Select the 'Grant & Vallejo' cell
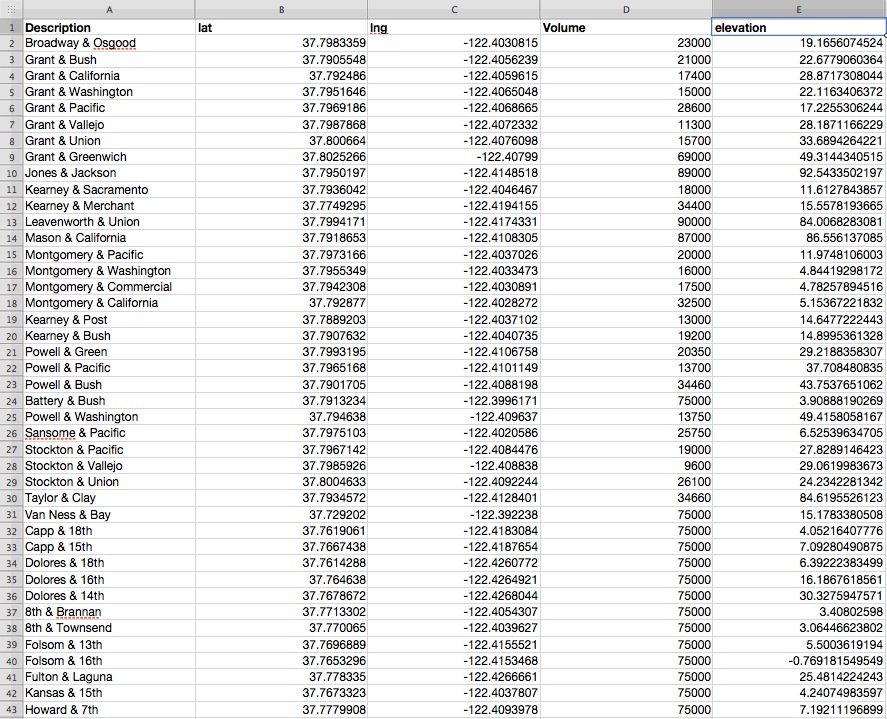The image size is (887, 719). coord(109,124)
